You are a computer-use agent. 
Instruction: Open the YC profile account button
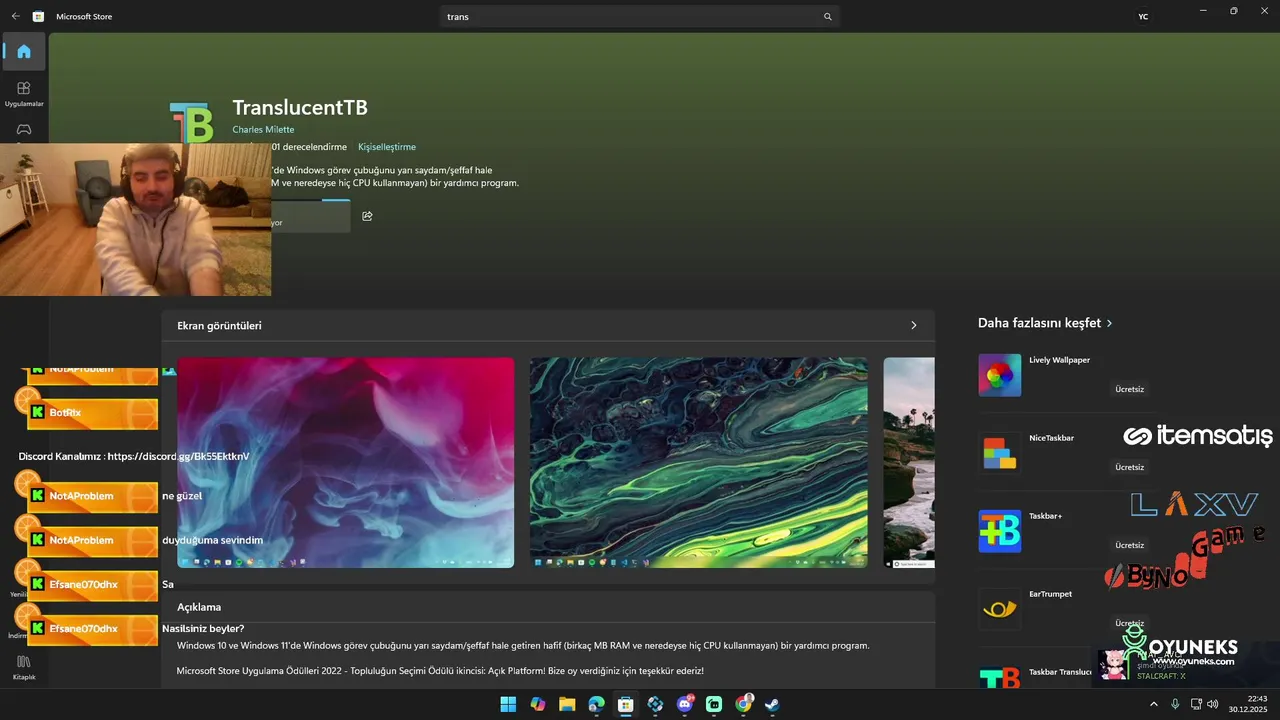(1143, 16)
